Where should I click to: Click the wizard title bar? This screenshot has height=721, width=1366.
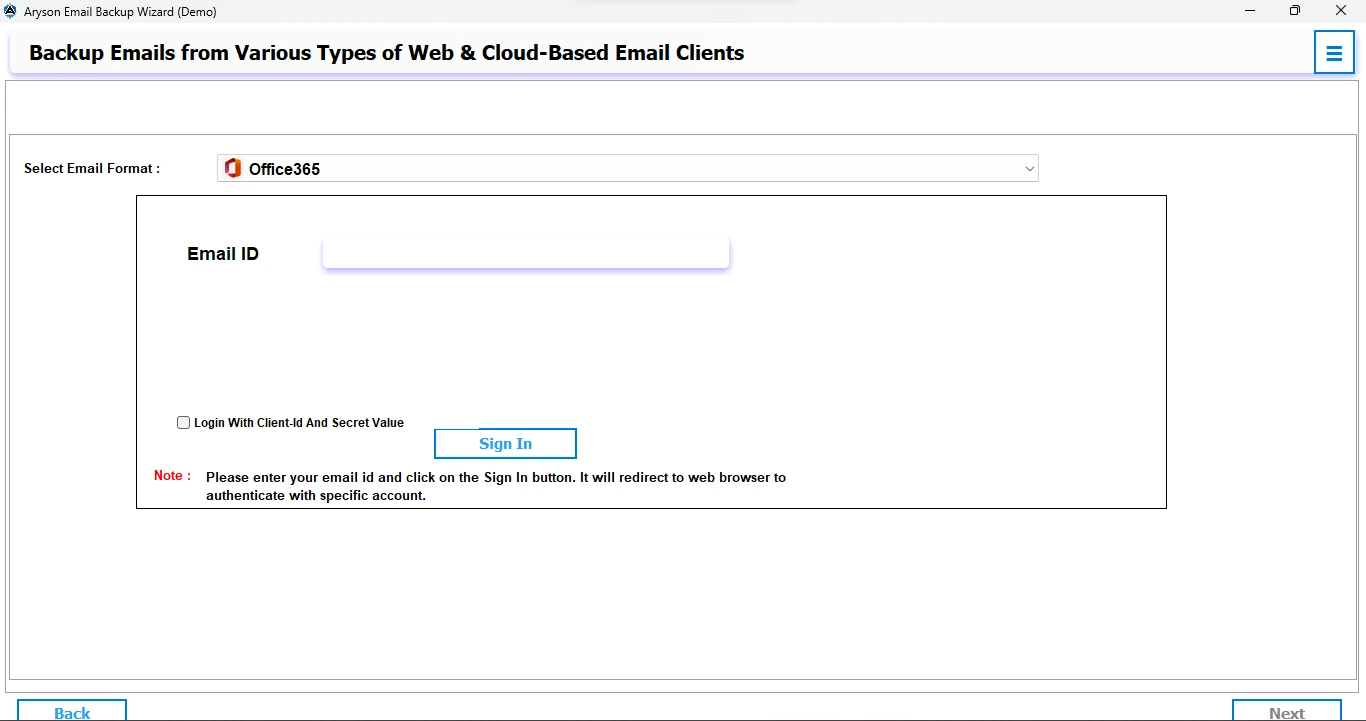click(600, 11)
